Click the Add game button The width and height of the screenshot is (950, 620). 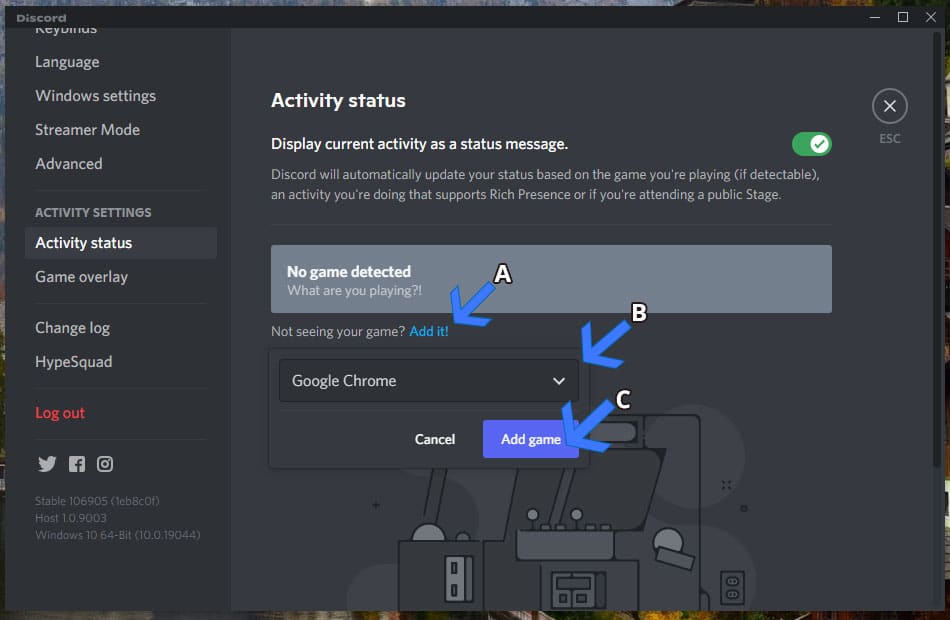(530, 439)
